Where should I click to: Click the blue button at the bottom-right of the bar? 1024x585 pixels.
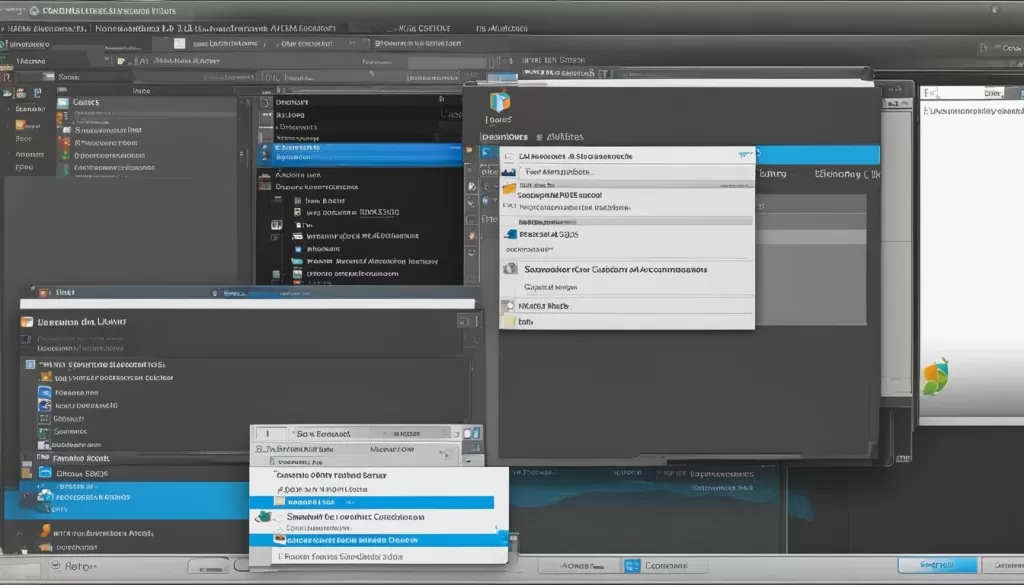coord(937,565)
